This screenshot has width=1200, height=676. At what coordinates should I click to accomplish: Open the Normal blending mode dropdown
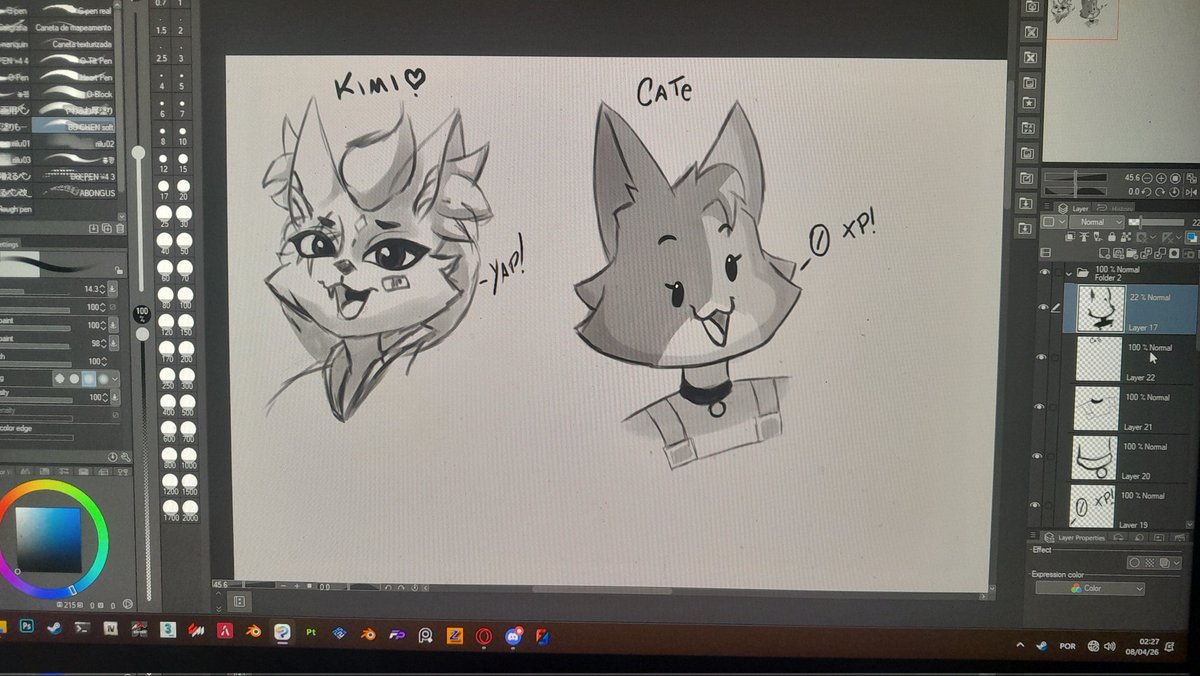[1097, 222]
